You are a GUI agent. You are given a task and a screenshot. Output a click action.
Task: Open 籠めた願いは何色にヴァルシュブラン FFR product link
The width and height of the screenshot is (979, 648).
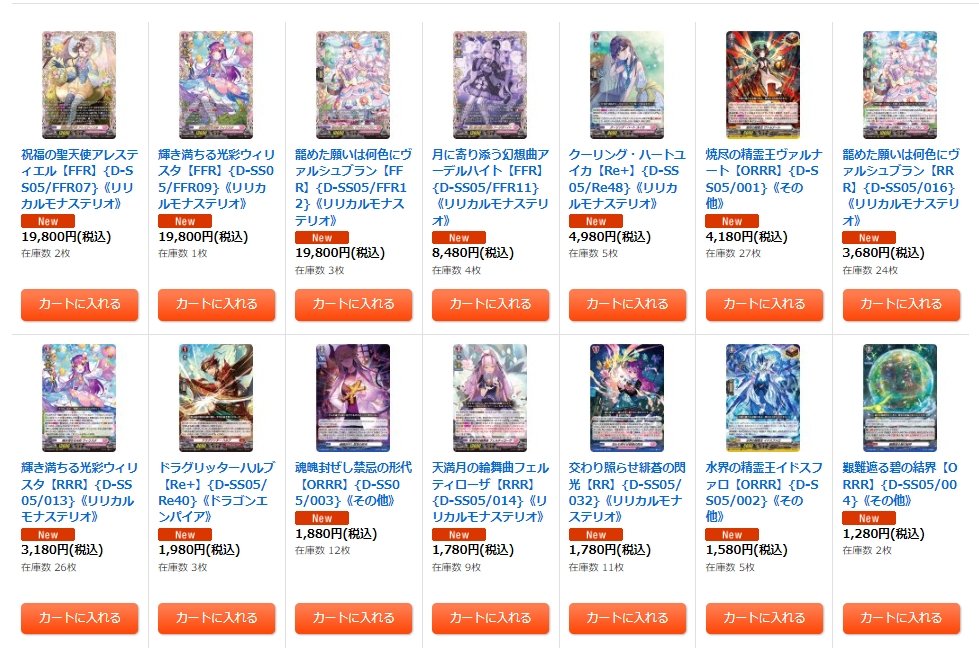[x=353, y=187]
